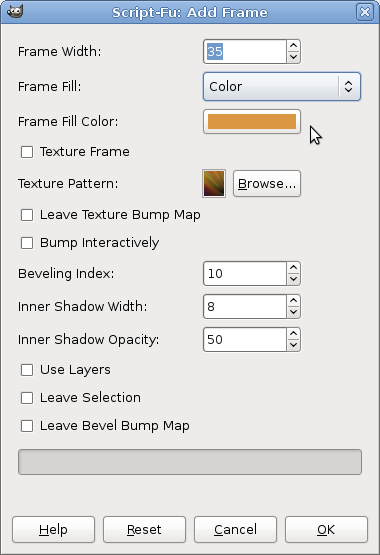Screen dimensions: 380x555
Task: Tick the Leave Selection checkbox
Action: 27,398
